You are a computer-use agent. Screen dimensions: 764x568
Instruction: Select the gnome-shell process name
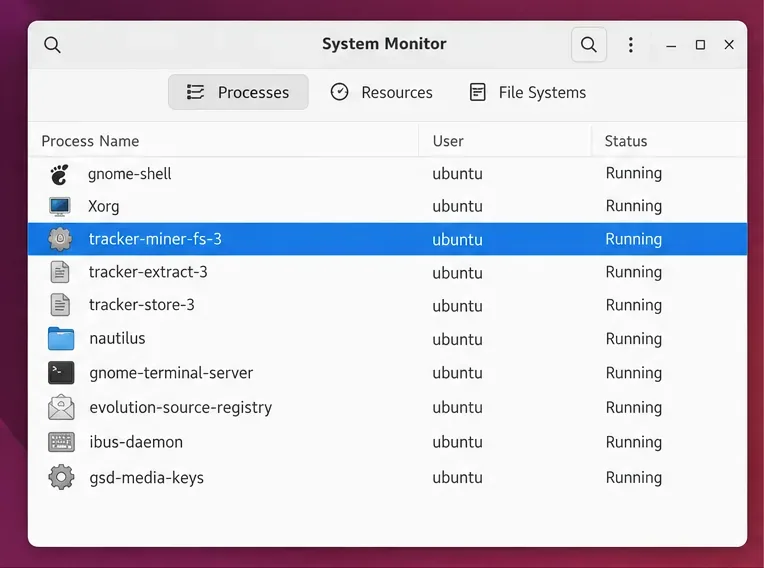[x=130, y=174]
